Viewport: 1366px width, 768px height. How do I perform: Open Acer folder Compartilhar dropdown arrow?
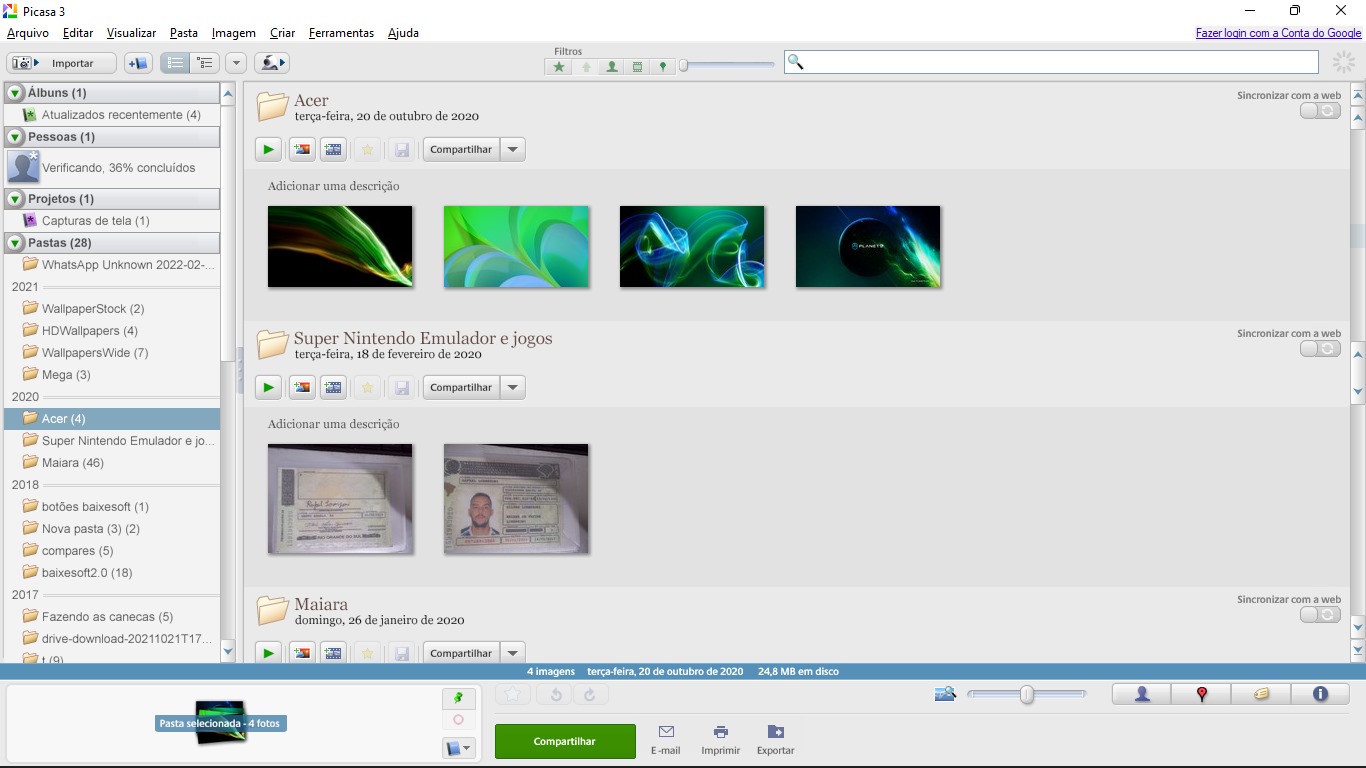[x=512, y=149]
